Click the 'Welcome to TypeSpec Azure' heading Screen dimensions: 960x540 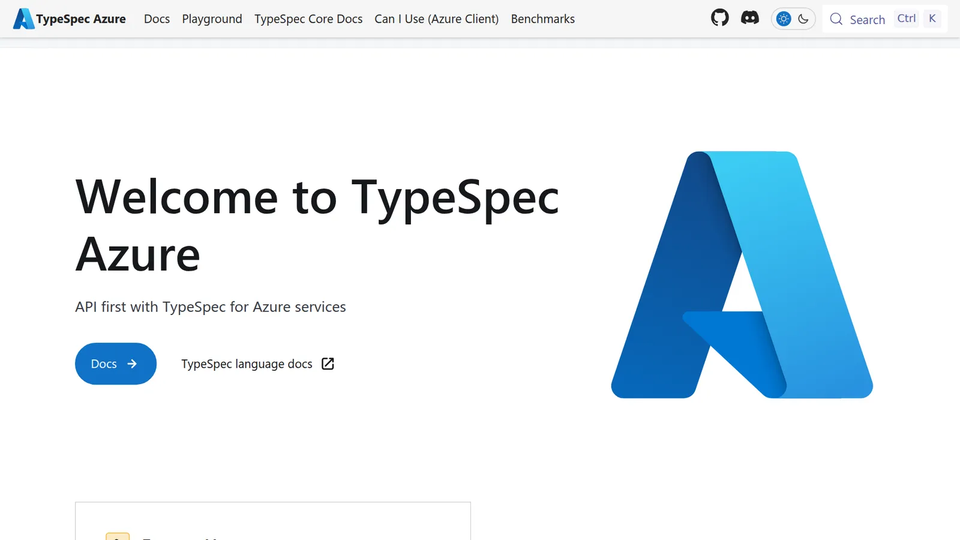point(317,225)
